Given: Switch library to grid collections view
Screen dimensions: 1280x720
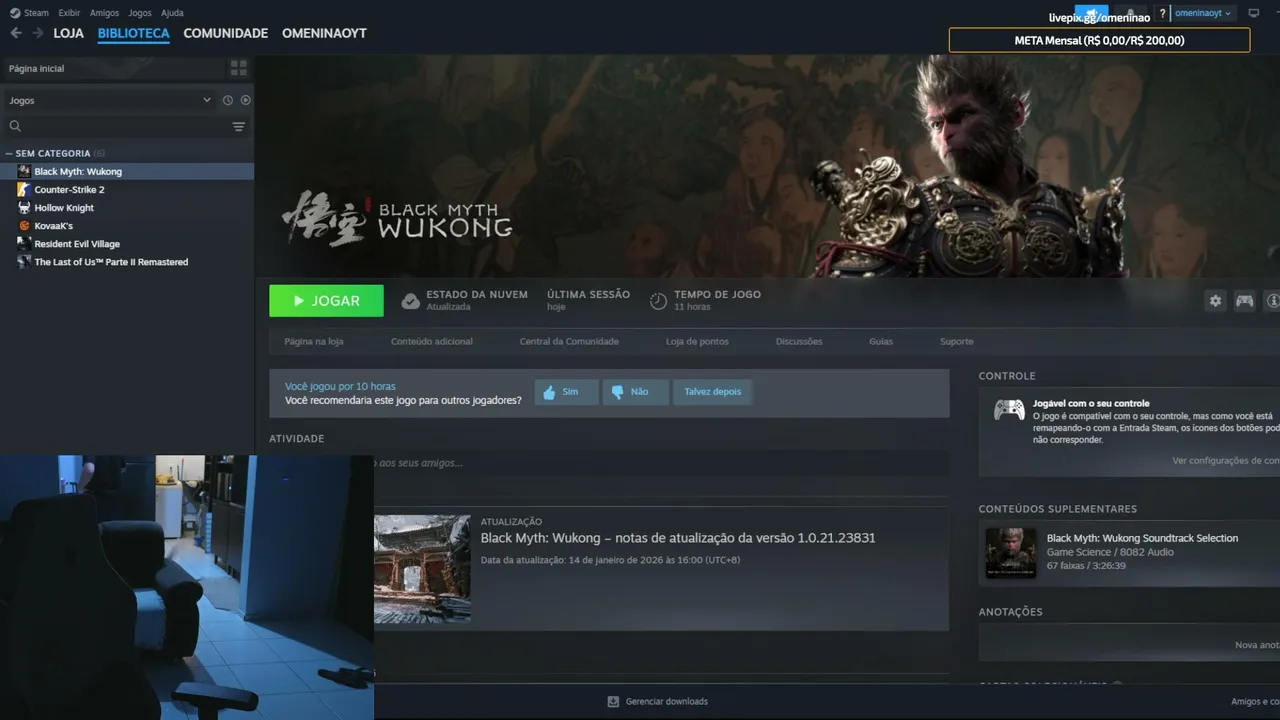Looking at the screenshot, I should point(238,68).
